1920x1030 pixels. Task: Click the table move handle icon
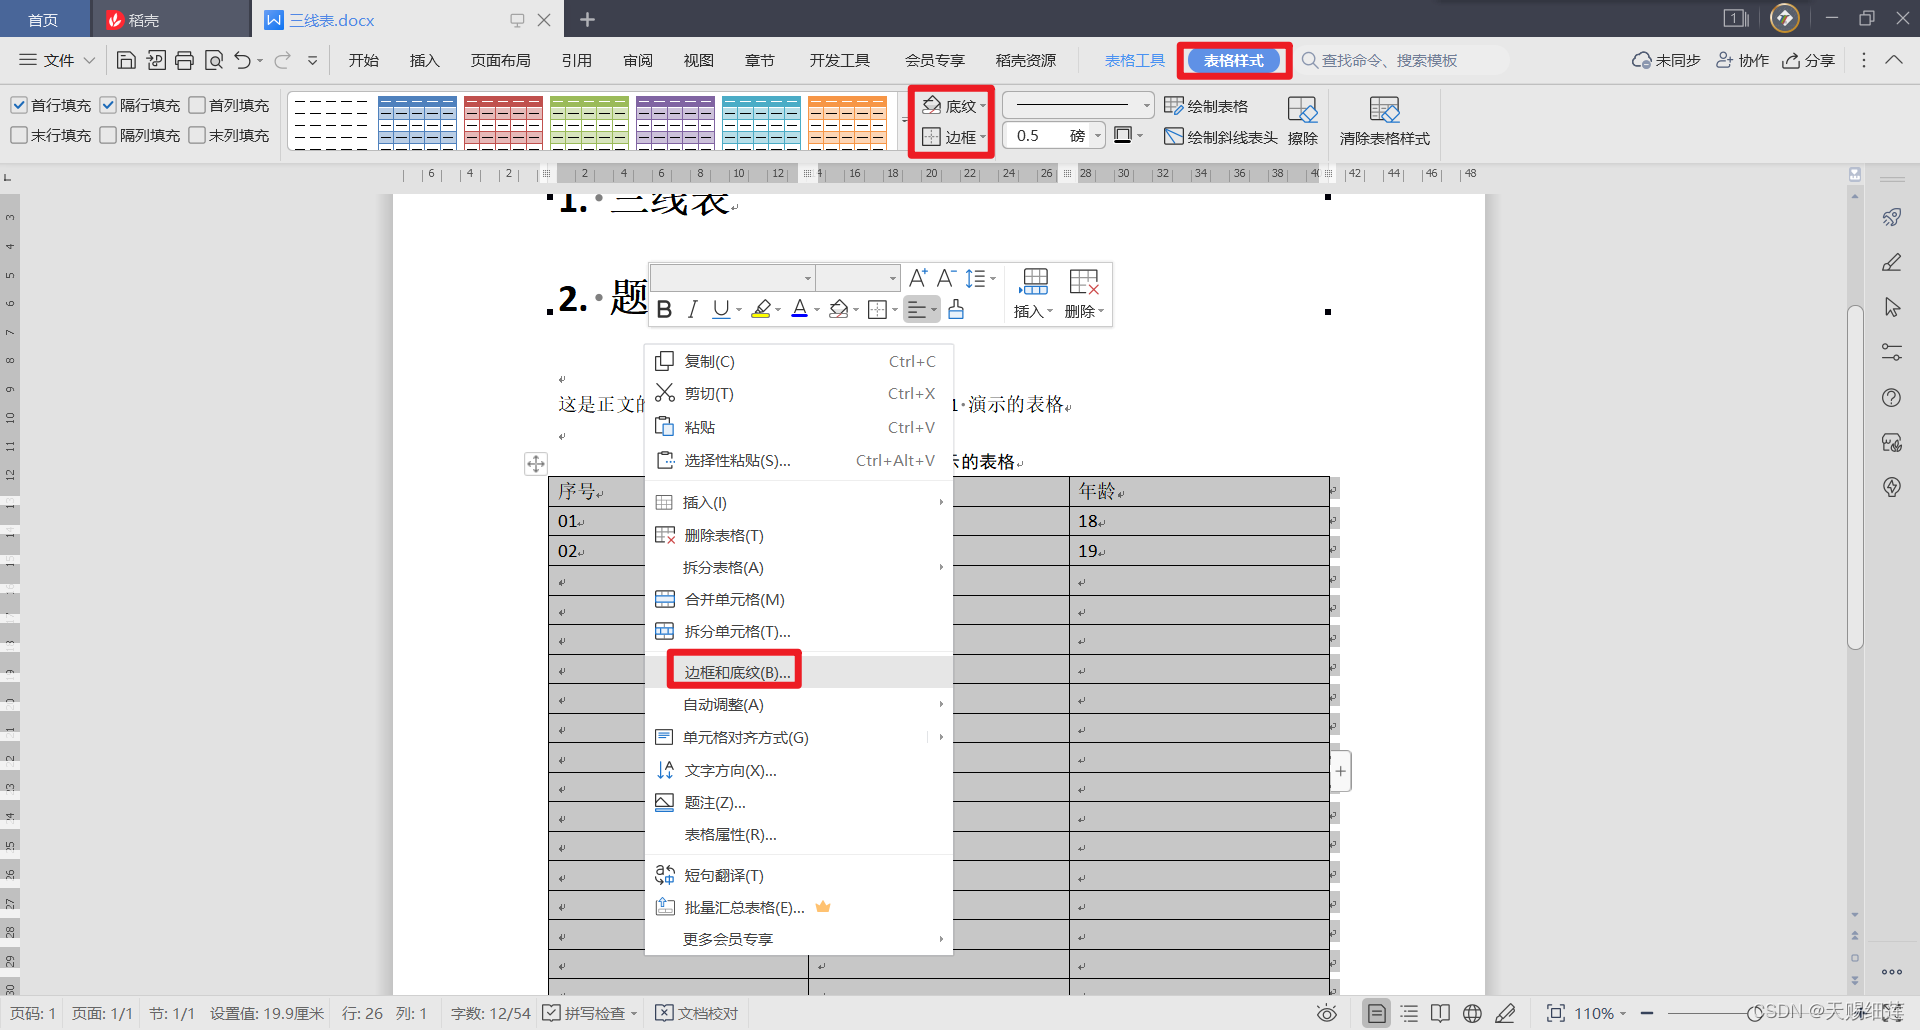536,463
